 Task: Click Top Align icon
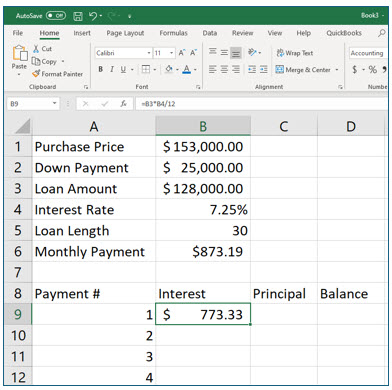pyautogui.click(x=212, y=52)
